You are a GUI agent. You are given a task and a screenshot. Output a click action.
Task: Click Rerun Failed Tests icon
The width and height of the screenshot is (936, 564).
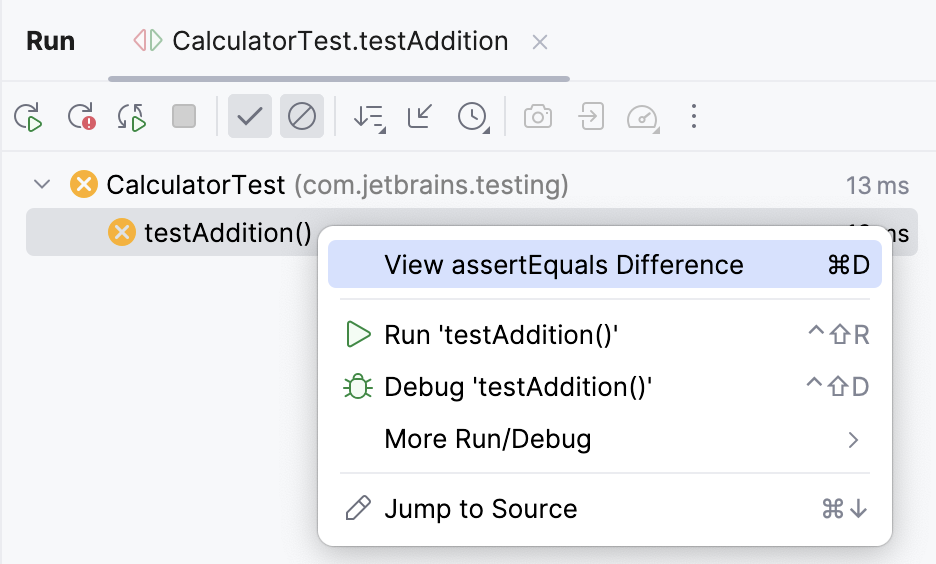click(x=81, y=117)
